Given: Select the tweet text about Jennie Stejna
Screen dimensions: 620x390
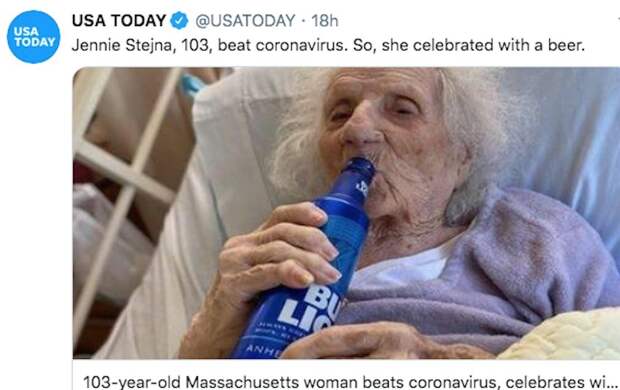Looking at the screenshot, I should [328, 45].
